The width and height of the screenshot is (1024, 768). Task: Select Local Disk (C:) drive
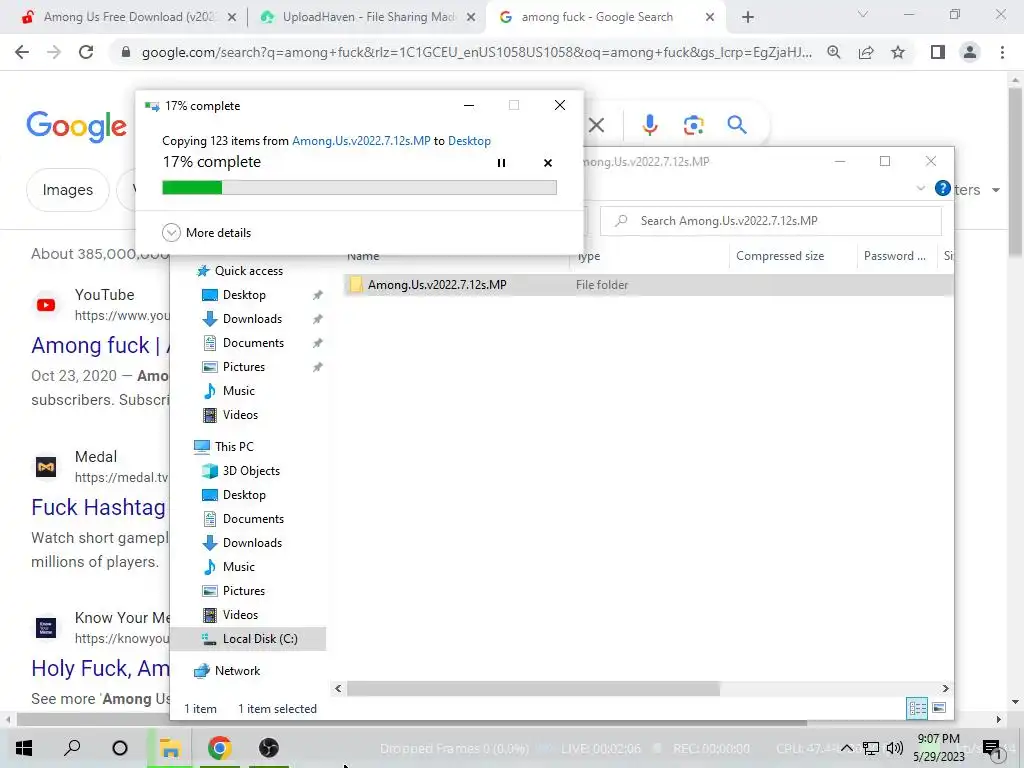(248, 639)
